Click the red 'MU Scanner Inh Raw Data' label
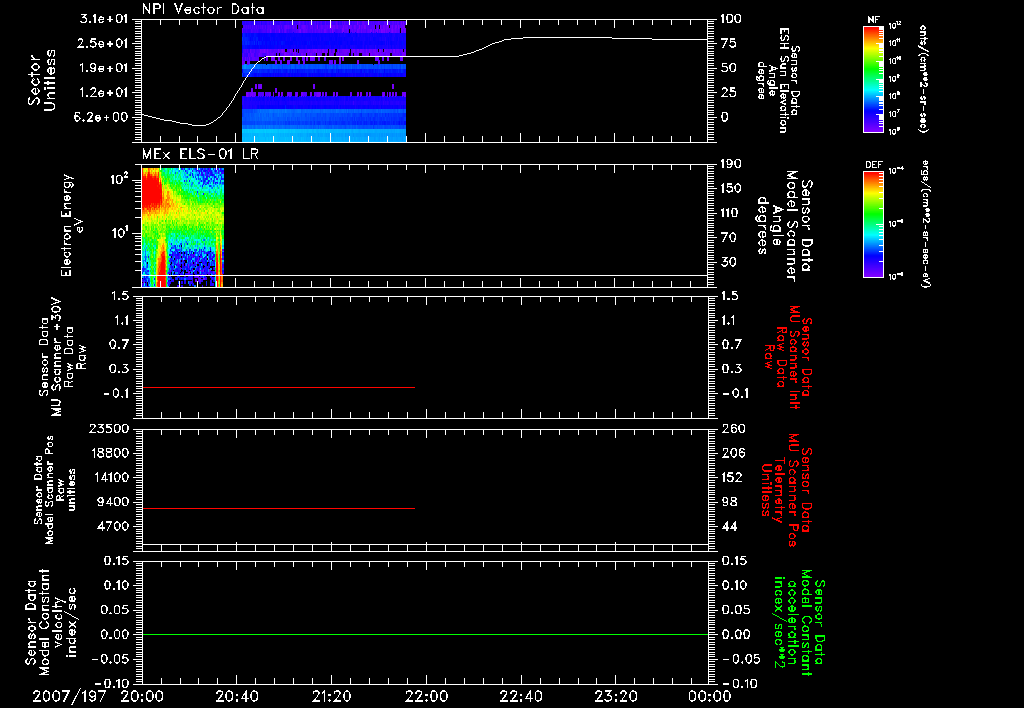 tap(788, 357)
